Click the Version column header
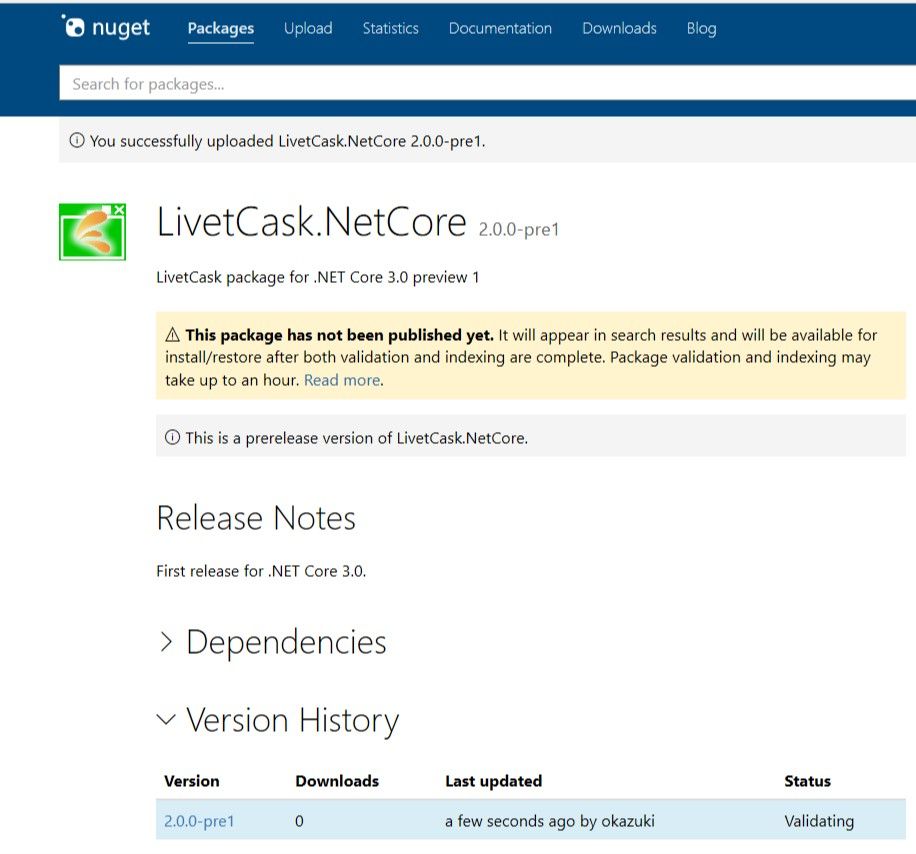916x854 pixels. pos(192,781)
